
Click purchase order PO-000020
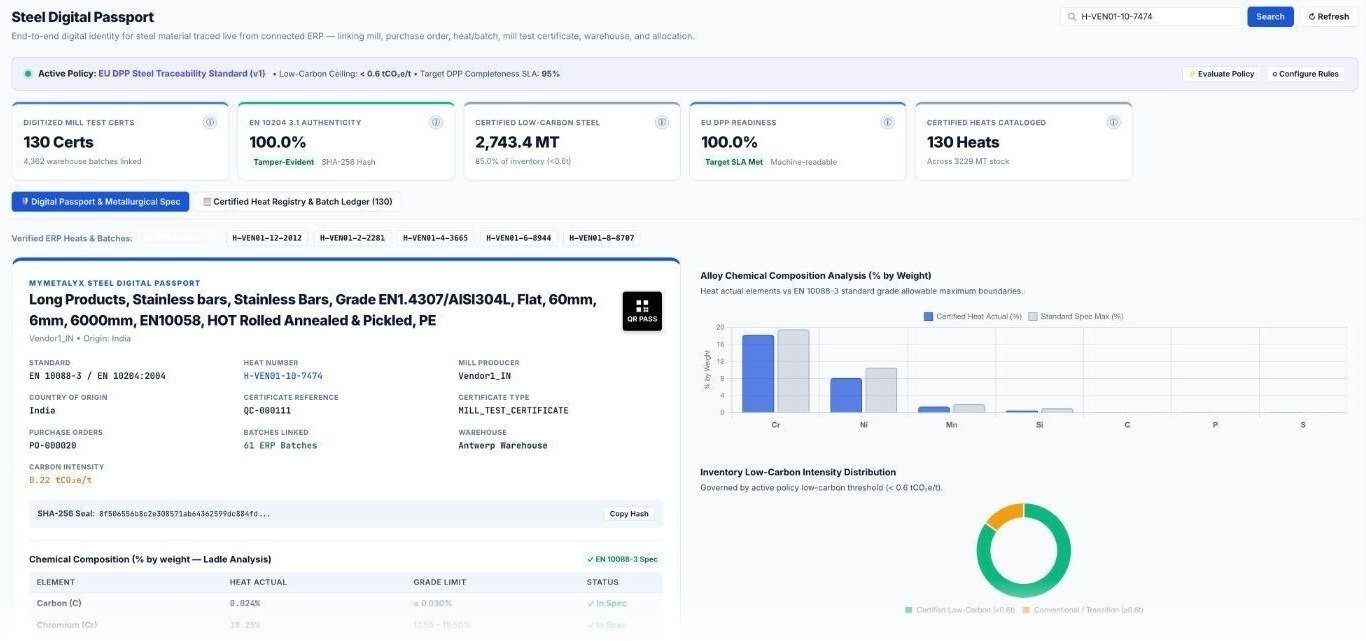(x=53, y=446)
